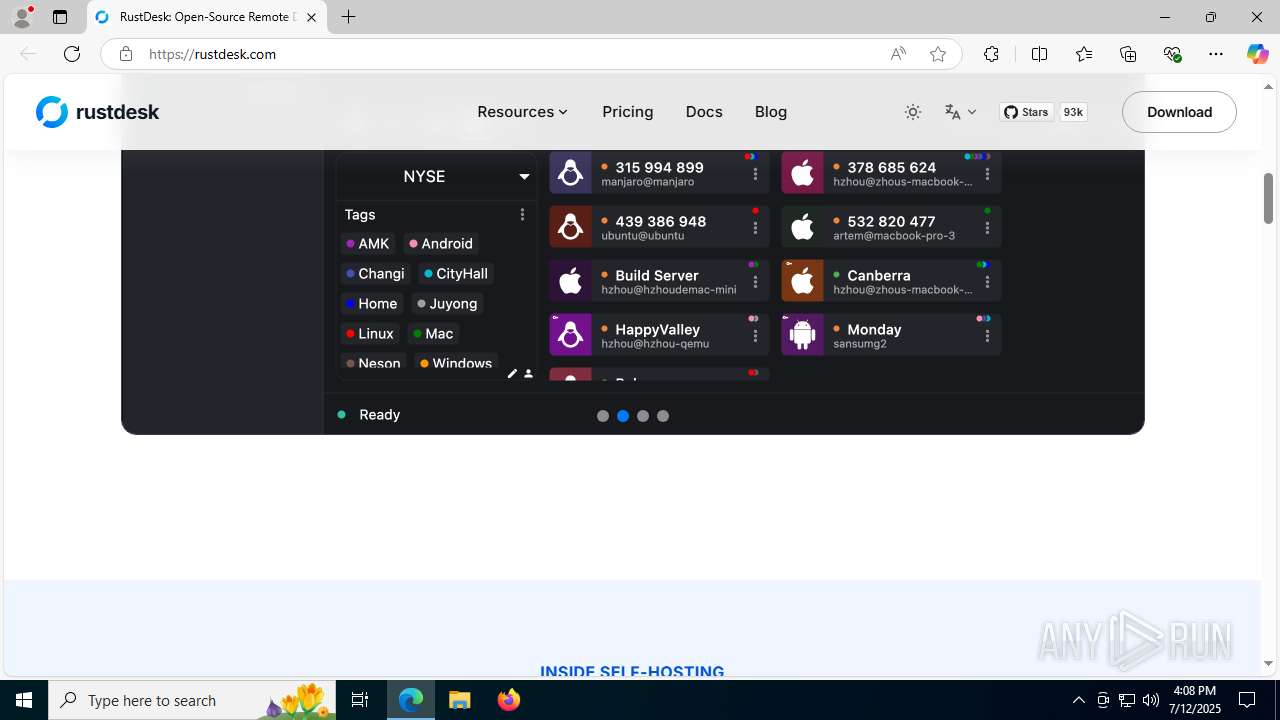Open the Favorites list

pos(1084,54)
